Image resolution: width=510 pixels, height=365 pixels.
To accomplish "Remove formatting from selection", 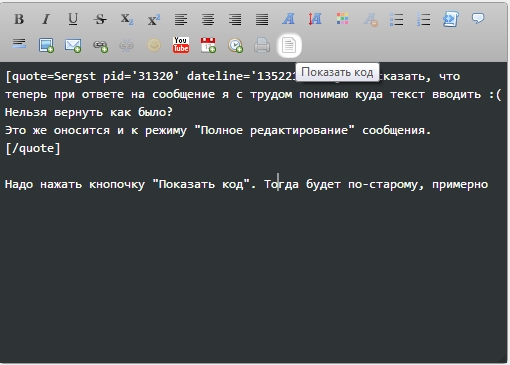I will [370, 19].
